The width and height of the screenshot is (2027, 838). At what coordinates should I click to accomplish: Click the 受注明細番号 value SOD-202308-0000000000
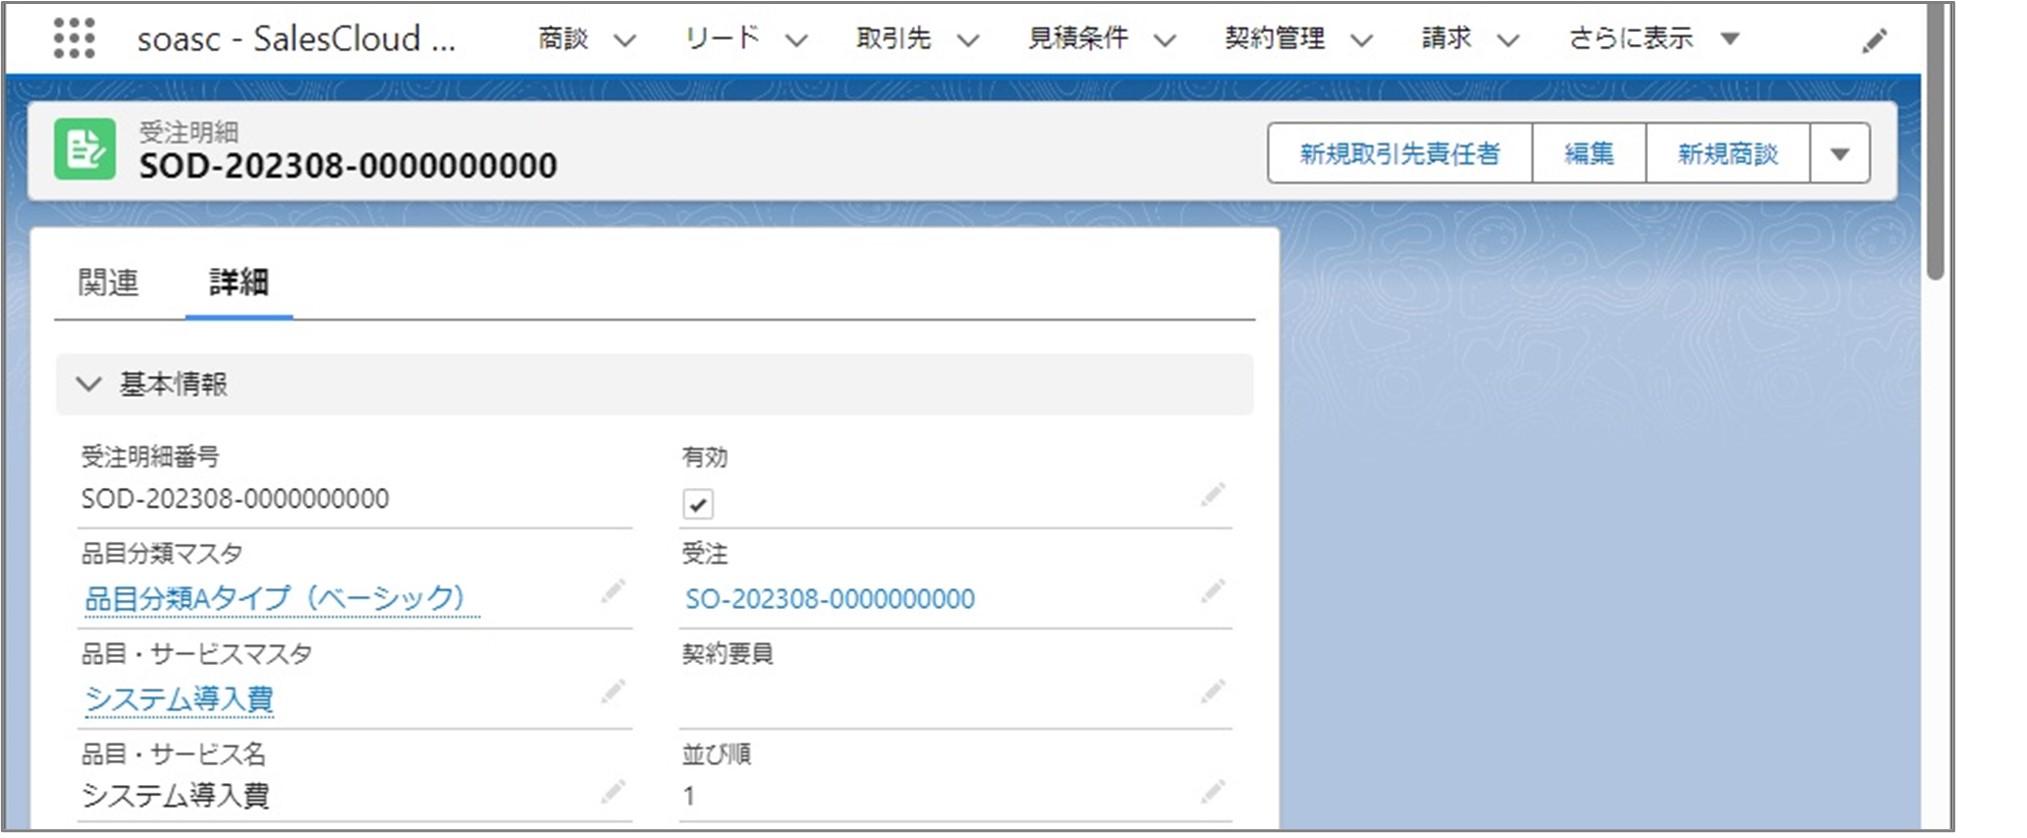(x=235, y=498)
